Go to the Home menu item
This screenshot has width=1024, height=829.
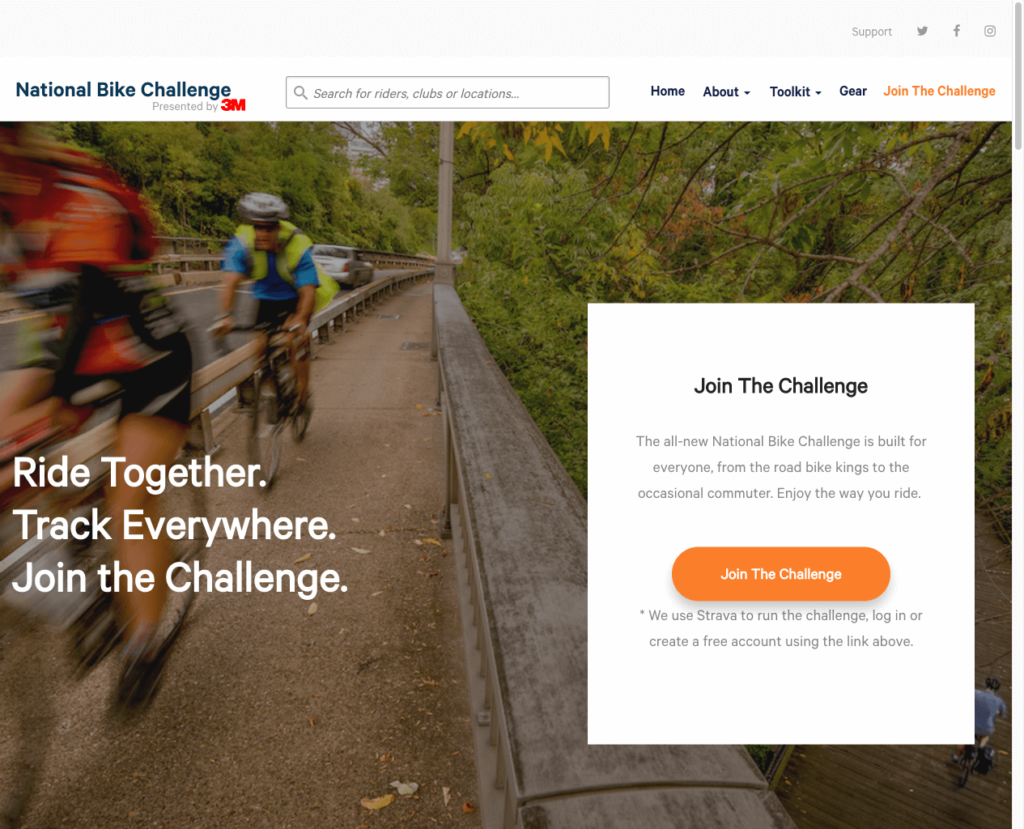(x=667, y=91)
